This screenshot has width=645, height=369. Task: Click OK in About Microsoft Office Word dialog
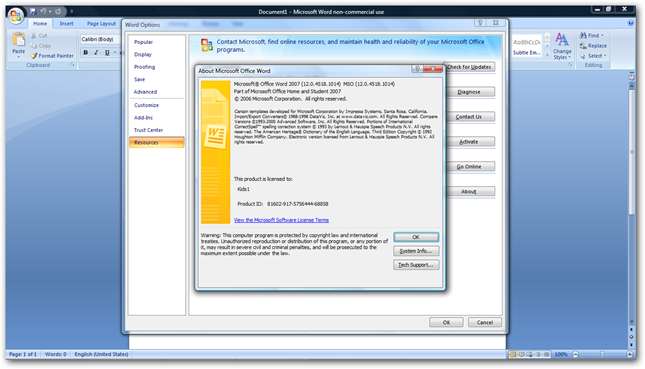click(x=416, y=237)
